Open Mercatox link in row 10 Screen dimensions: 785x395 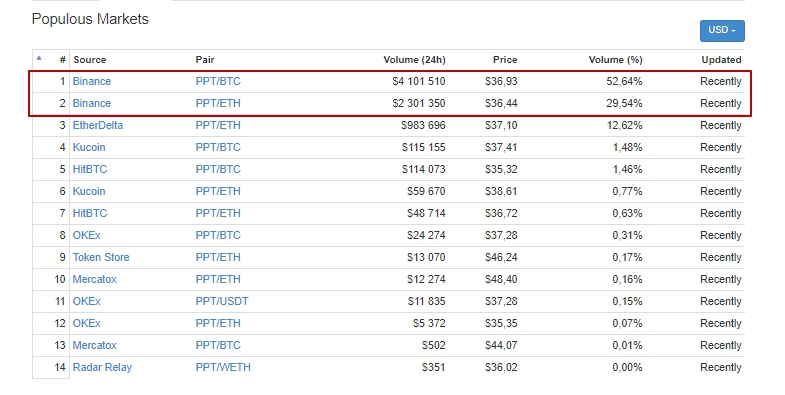tap(94, 279)
